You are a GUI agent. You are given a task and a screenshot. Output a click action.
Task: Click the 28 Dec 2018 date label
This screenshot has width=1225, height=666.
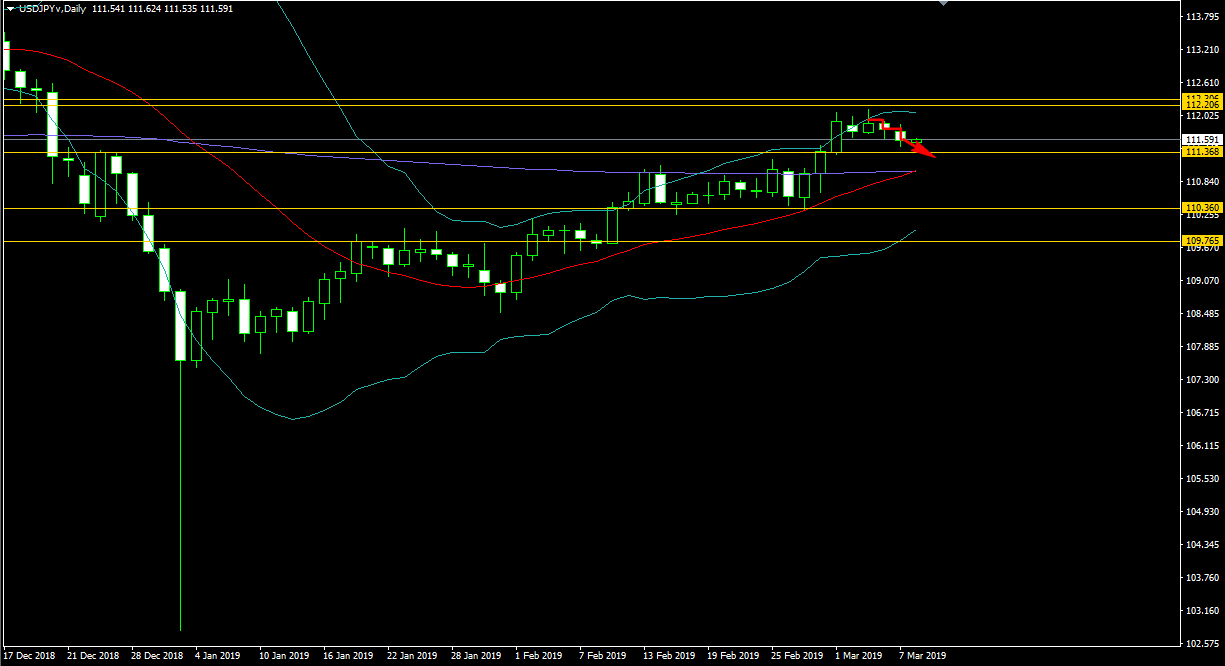157,657
